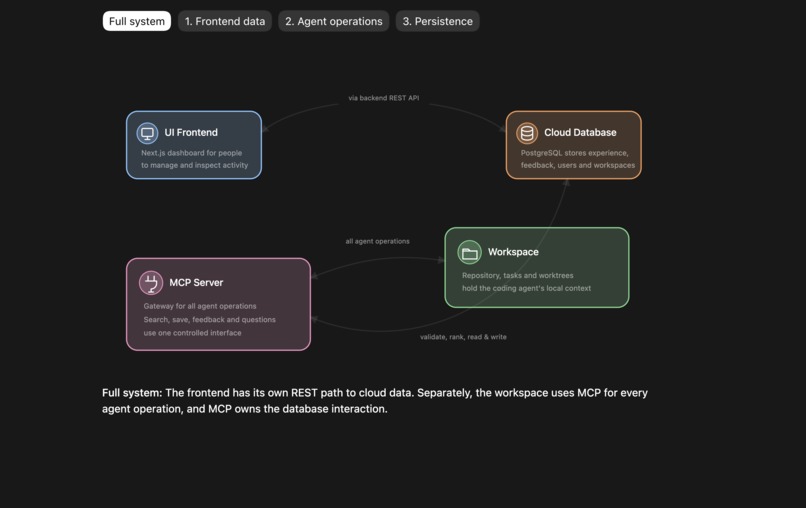Viewport: 806px width, 508px height.
Task: Click the MCP Server plug icon
Action: 151,283
